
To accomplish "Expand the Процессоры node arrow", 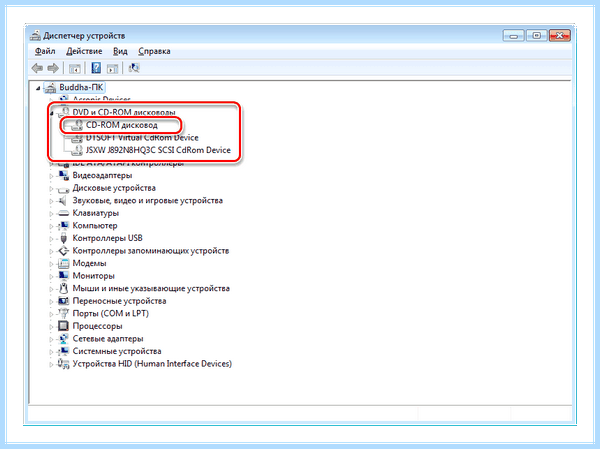I will [x=51, y=327].
